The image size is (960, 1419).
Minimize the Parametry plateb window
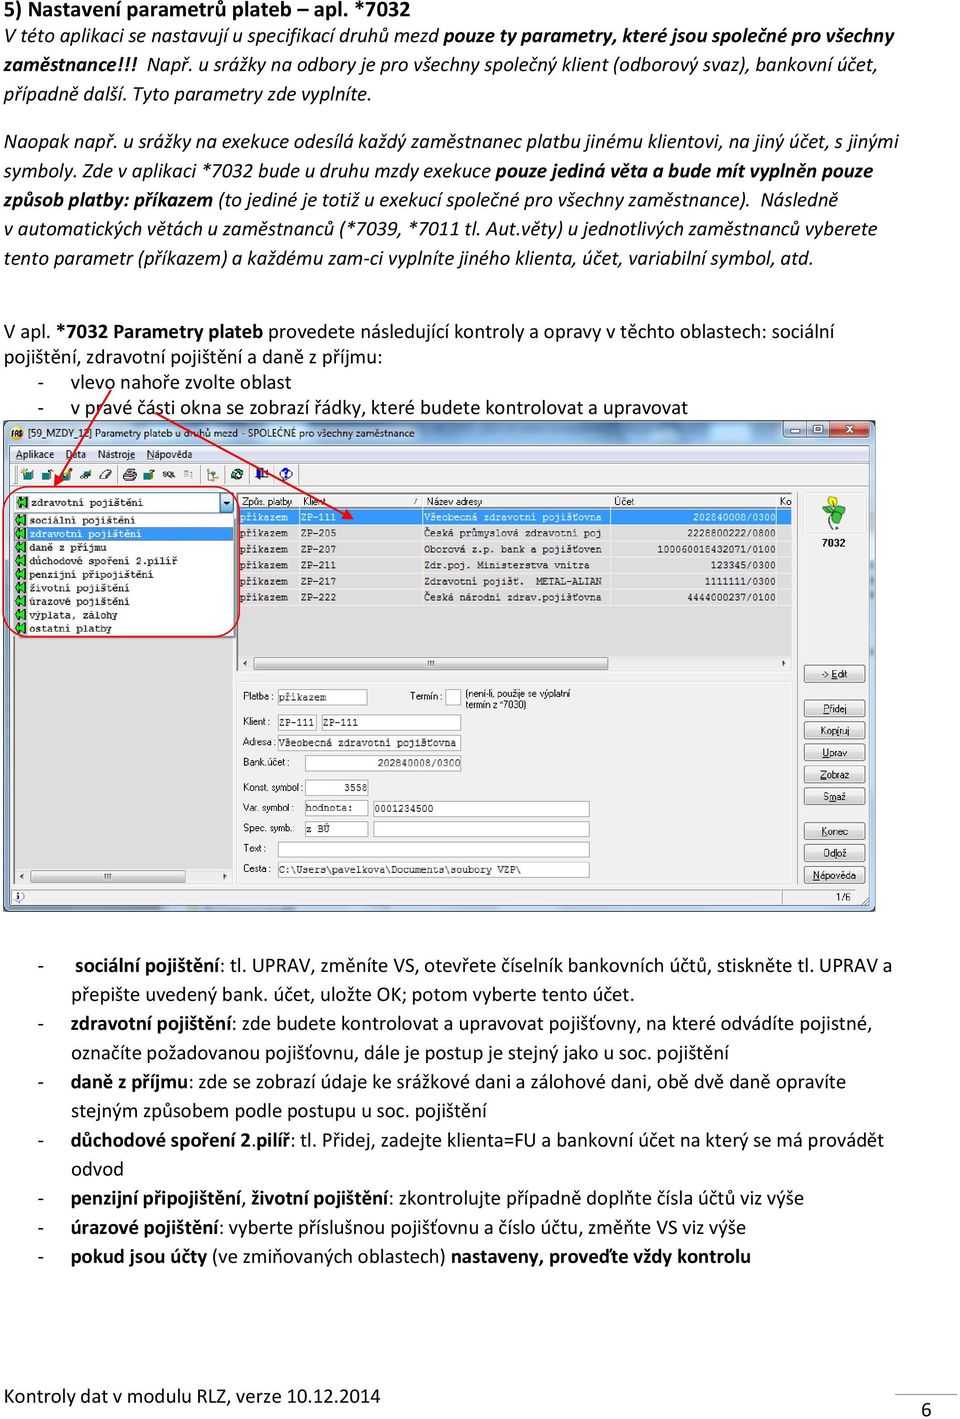796,430
